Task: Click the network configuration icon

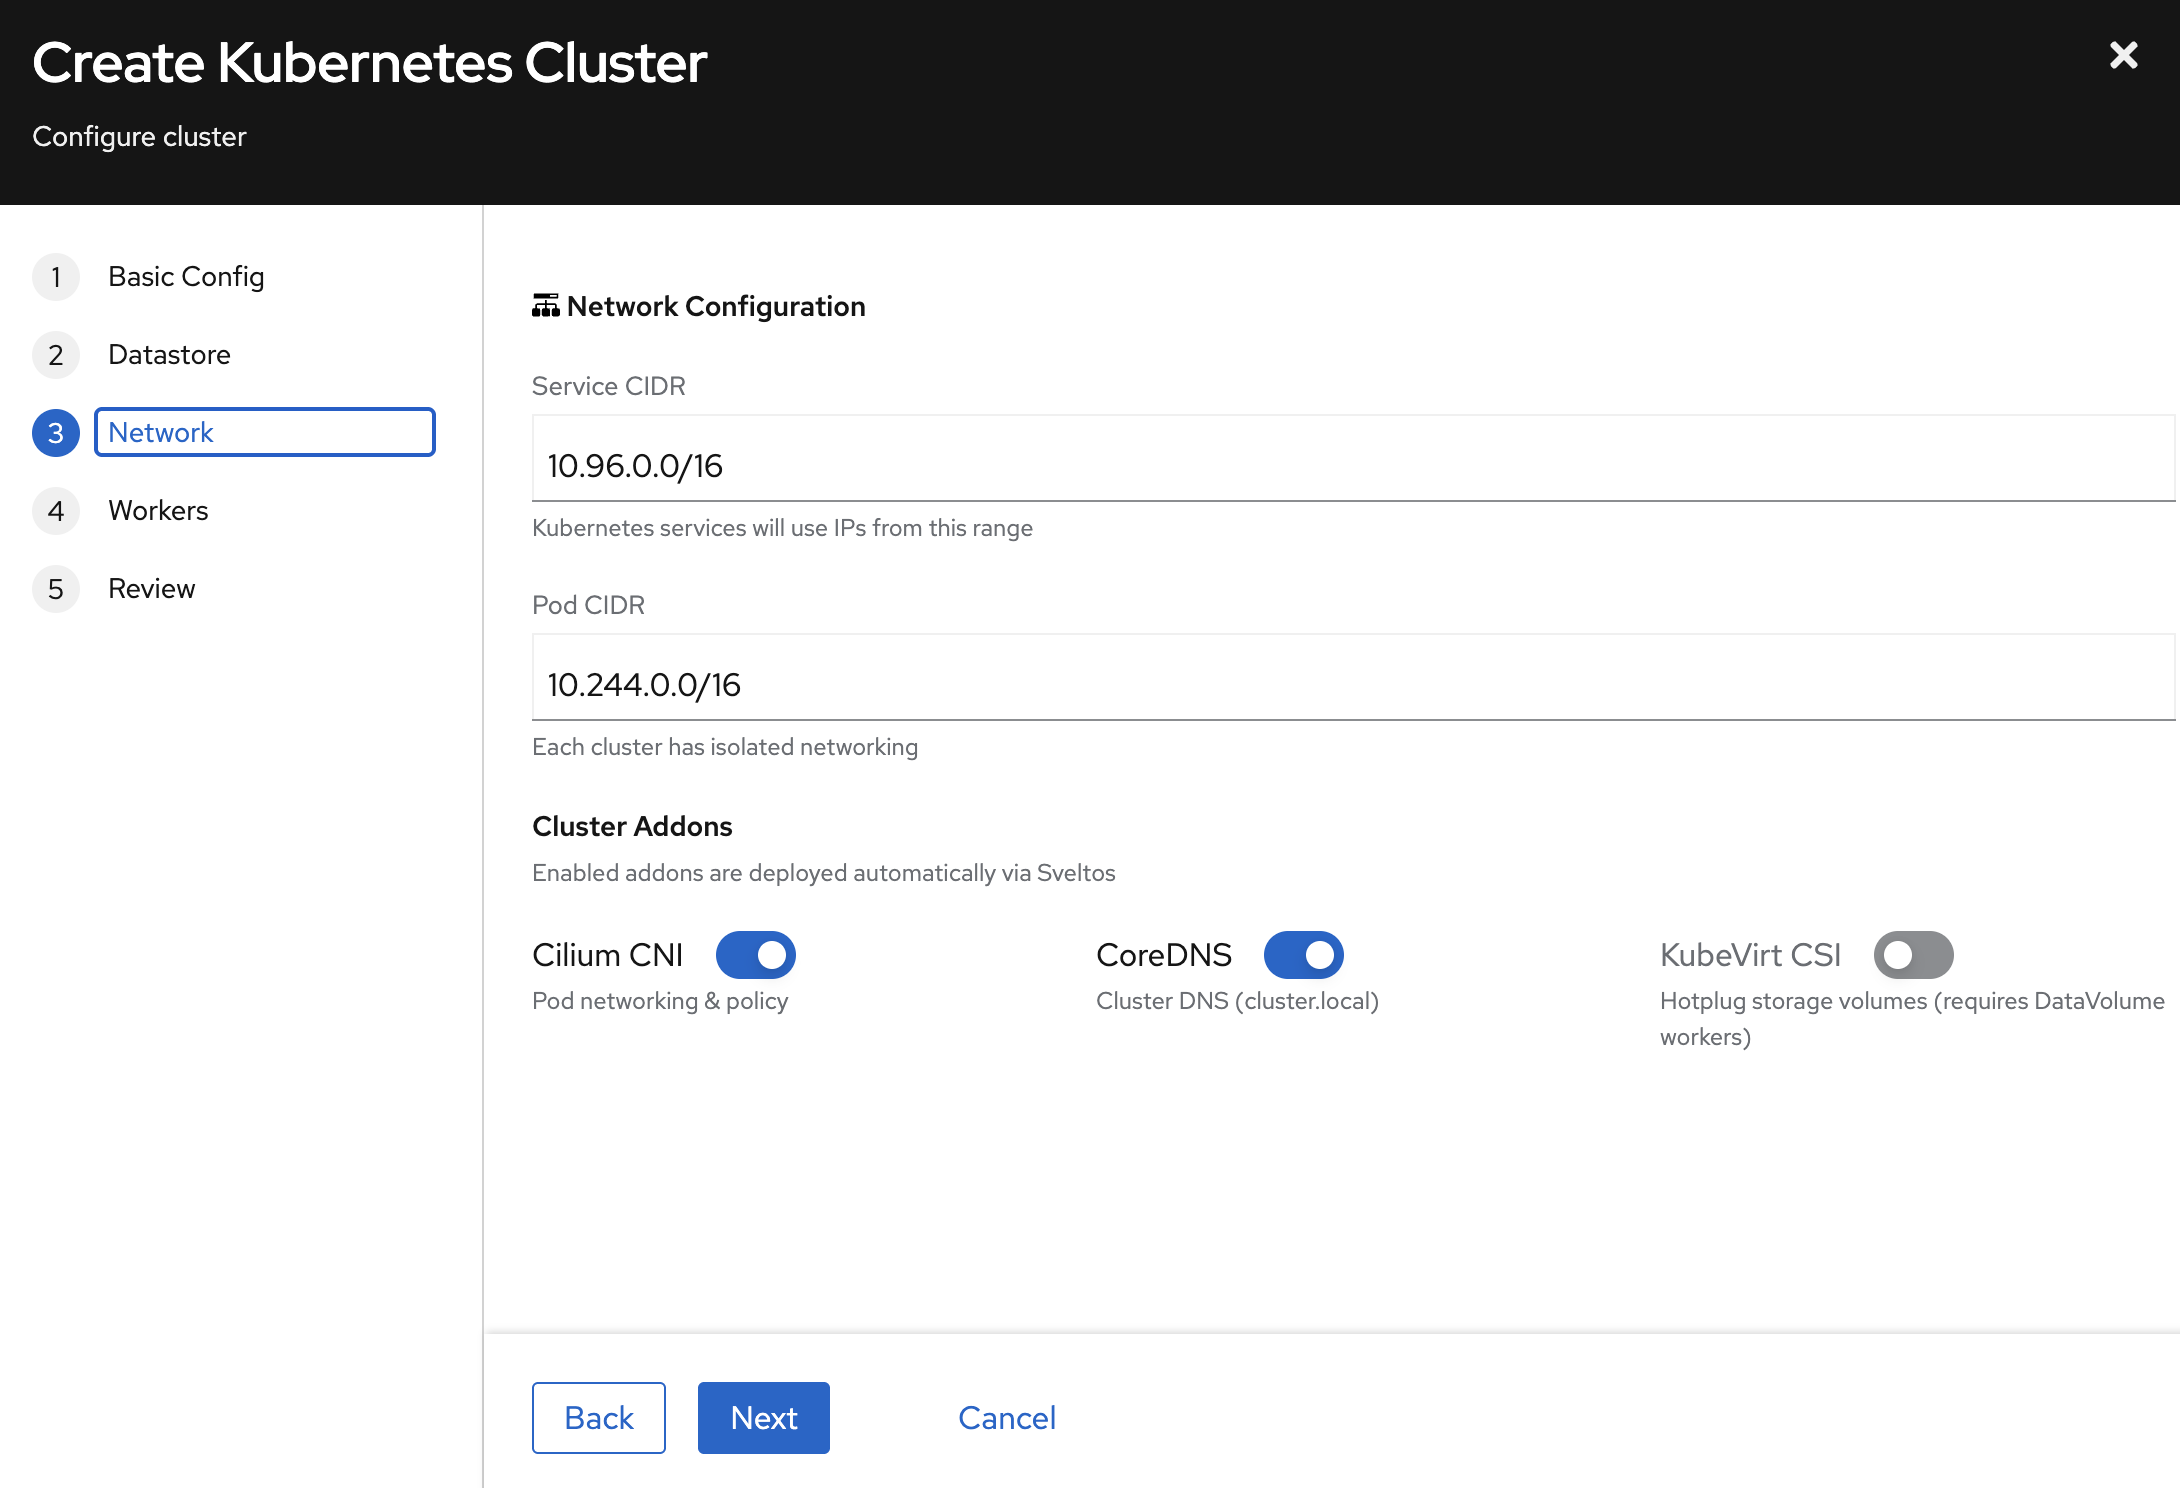Action: (x=545, y=306)
